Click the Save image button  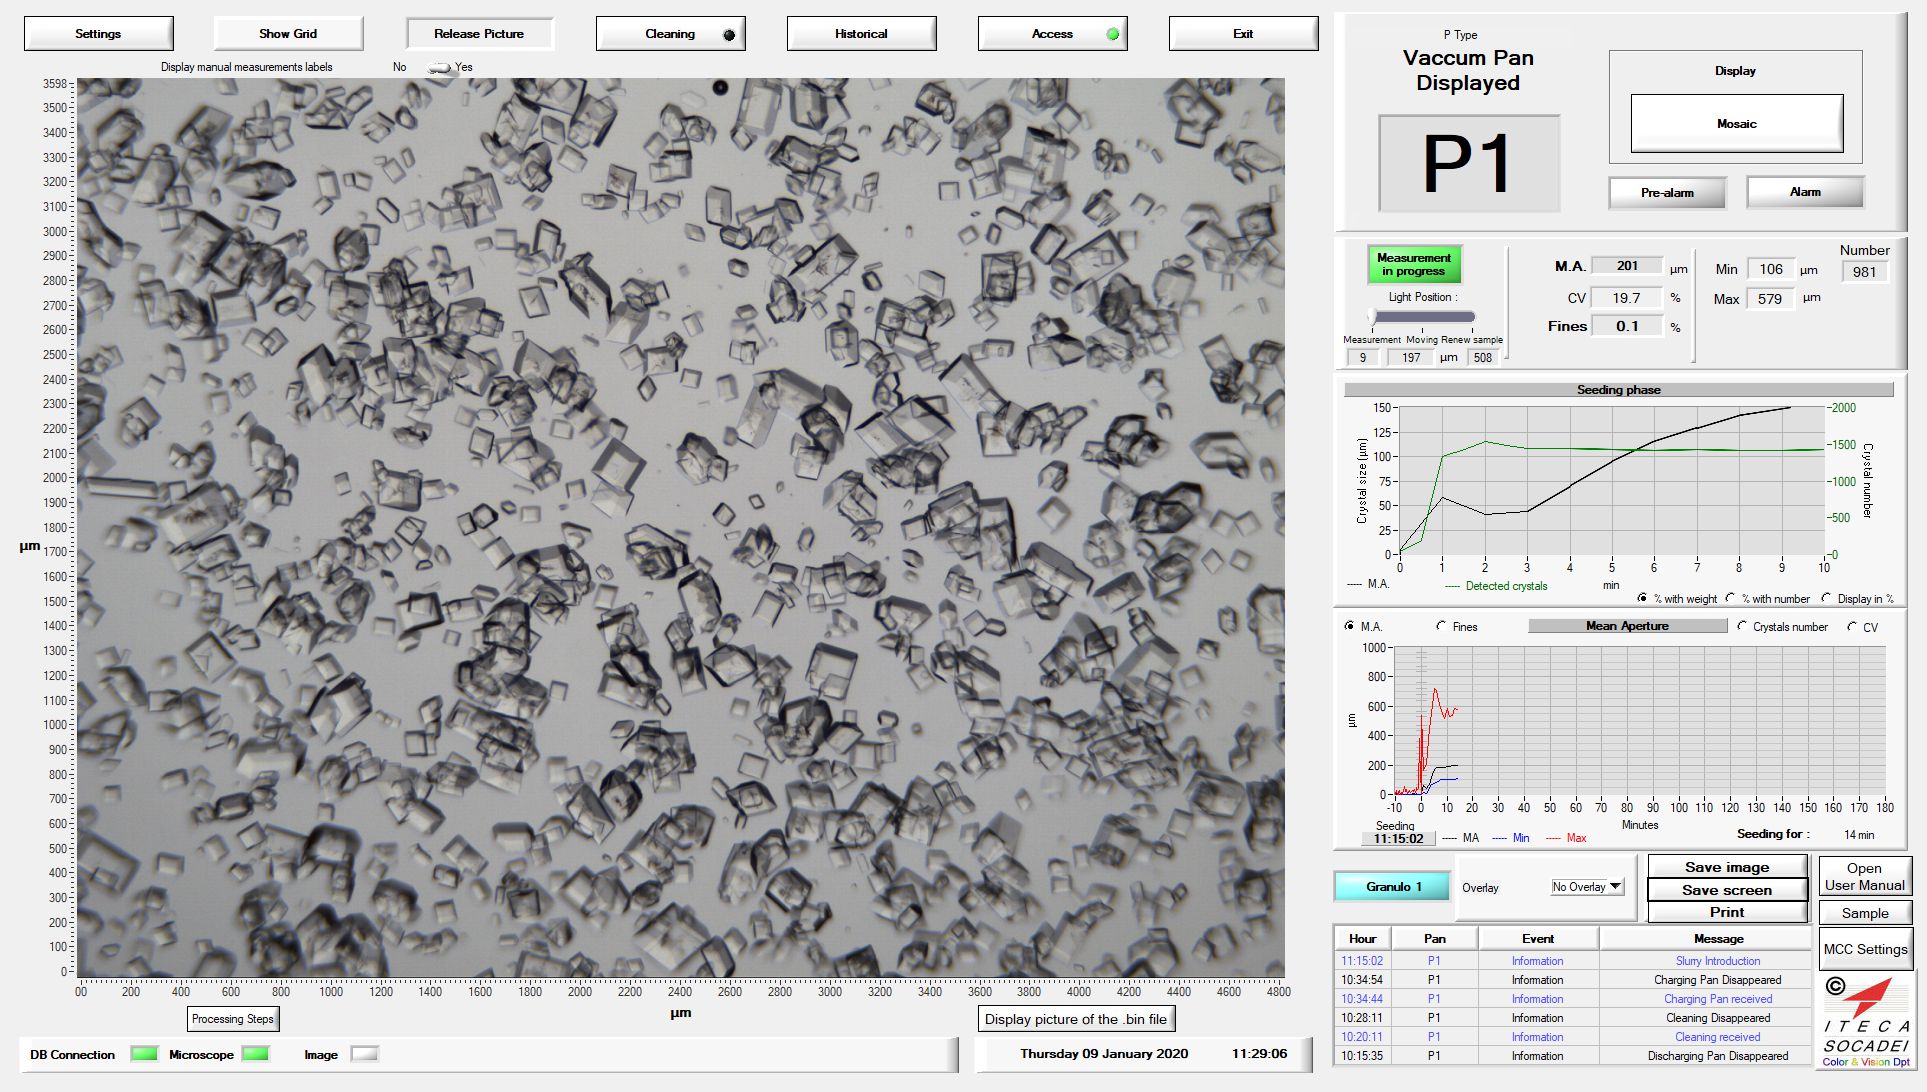(1726, 867)
